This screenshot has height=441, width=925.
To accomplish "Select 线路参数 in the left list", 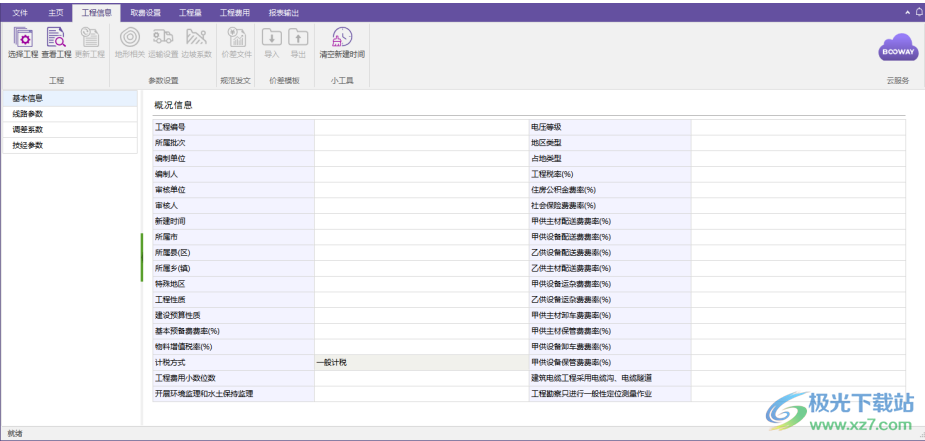I will (x=70, y=114).
